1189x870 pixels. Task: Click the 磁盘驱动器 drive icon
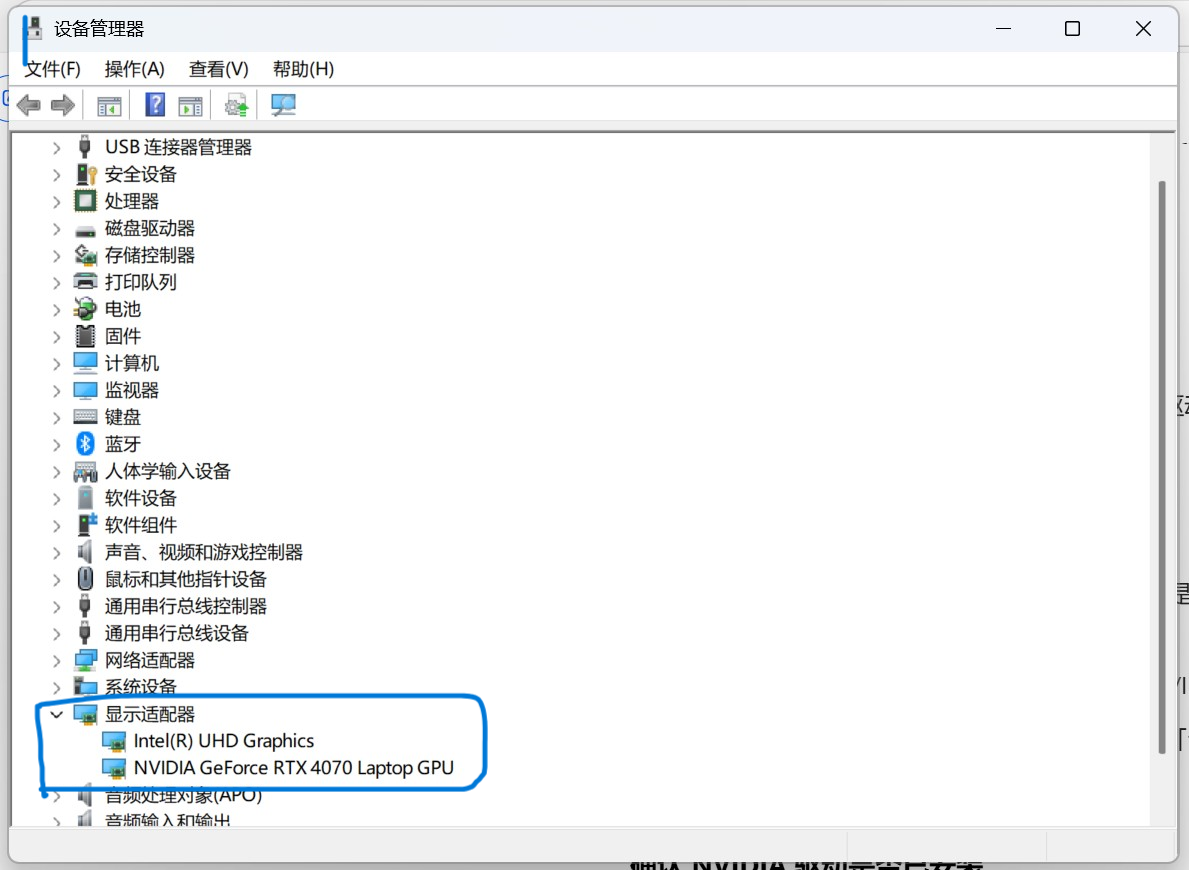85,231
